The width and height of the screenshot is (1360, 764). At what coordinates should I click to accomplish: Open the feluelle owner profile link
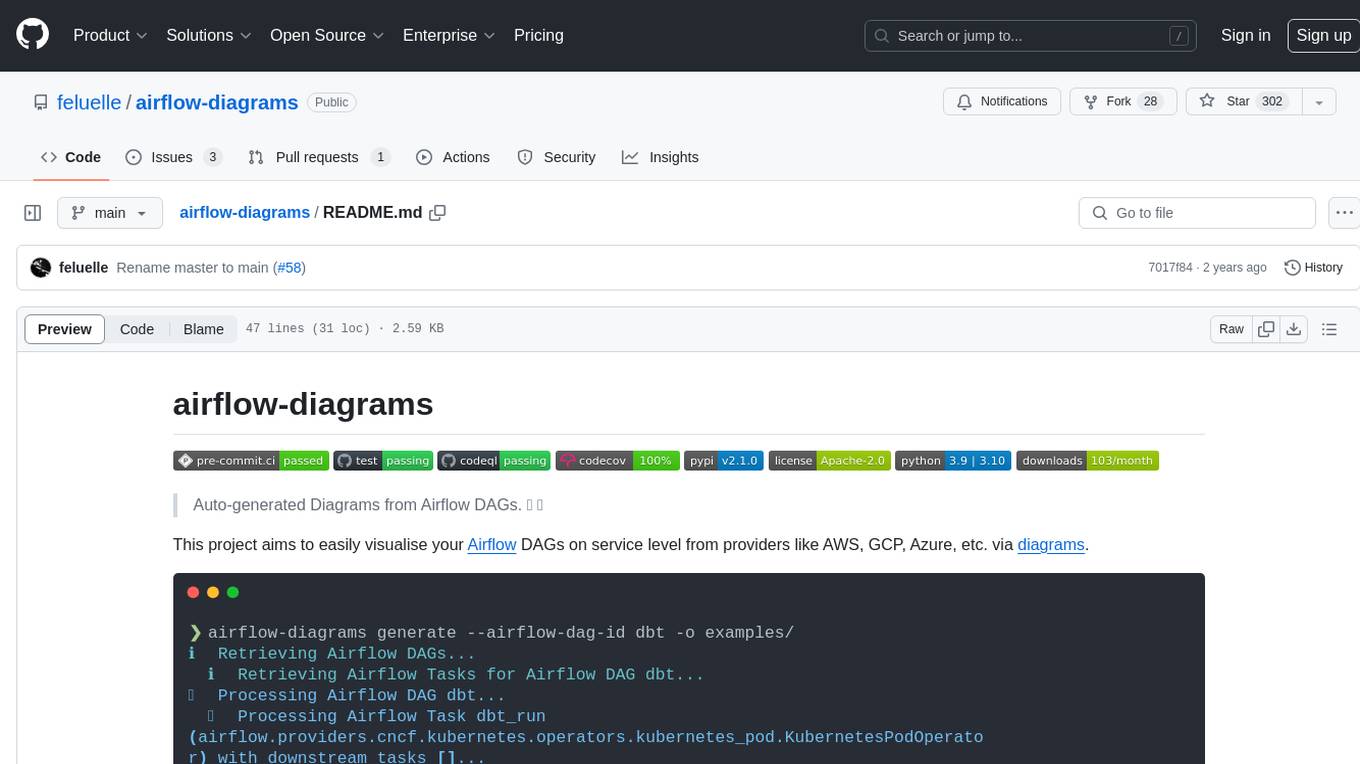[x=89, y=102]
